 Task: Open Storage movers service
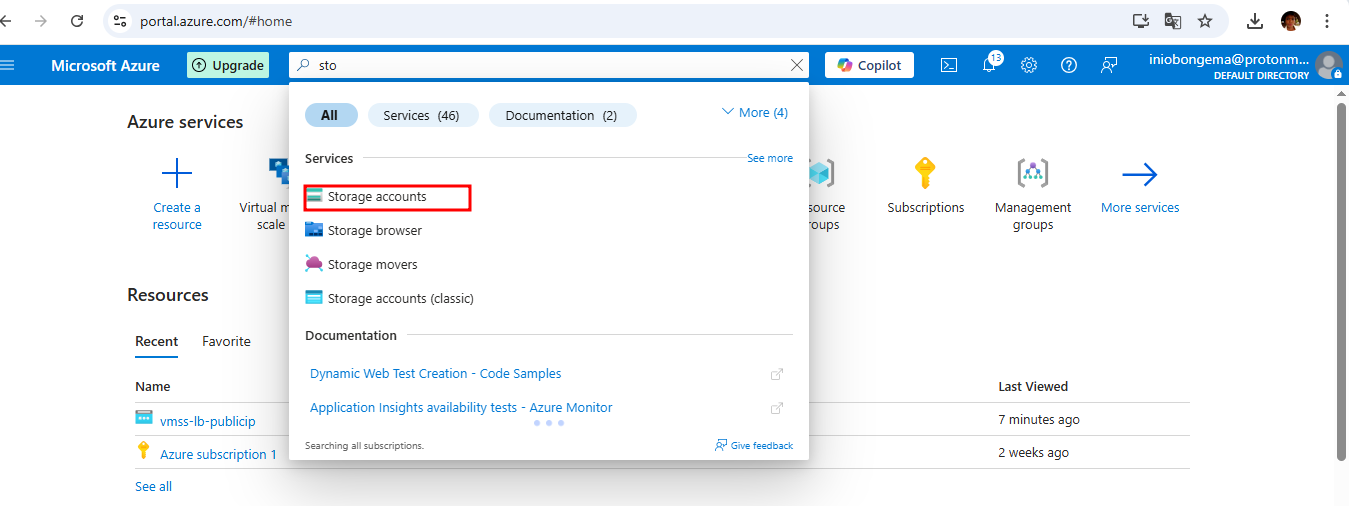point(362,264)
